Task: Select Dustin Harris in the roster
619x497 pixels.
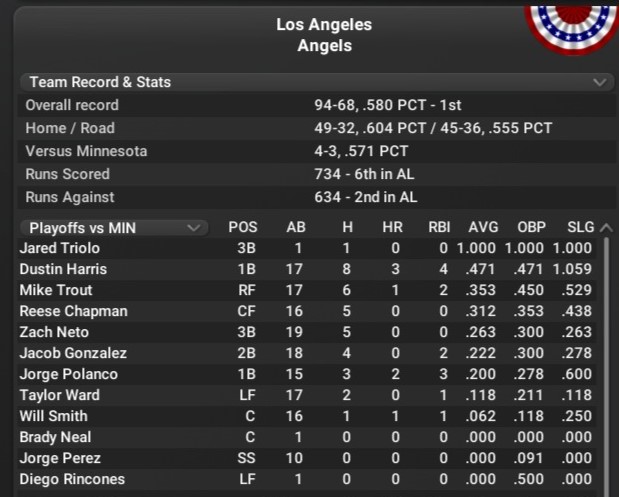Action: 63,269
